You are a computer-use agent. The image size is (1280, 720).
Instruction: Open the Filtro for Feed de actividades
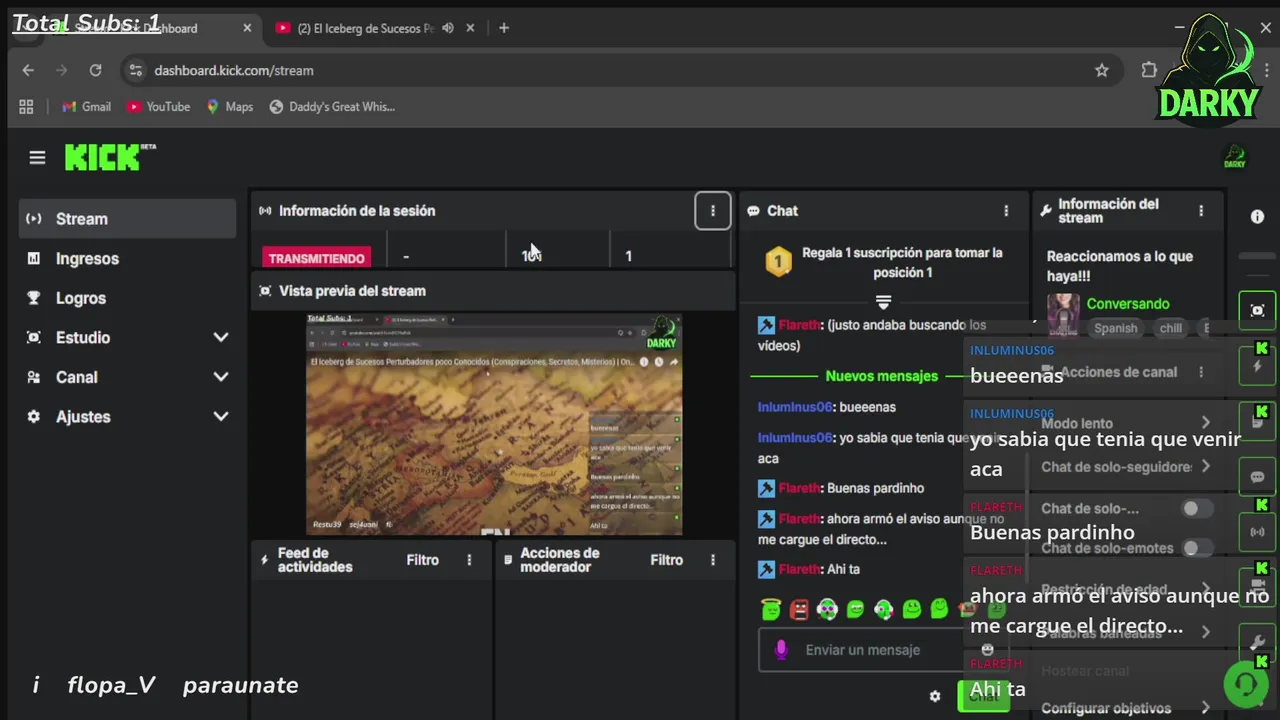[x=422, y=560]
